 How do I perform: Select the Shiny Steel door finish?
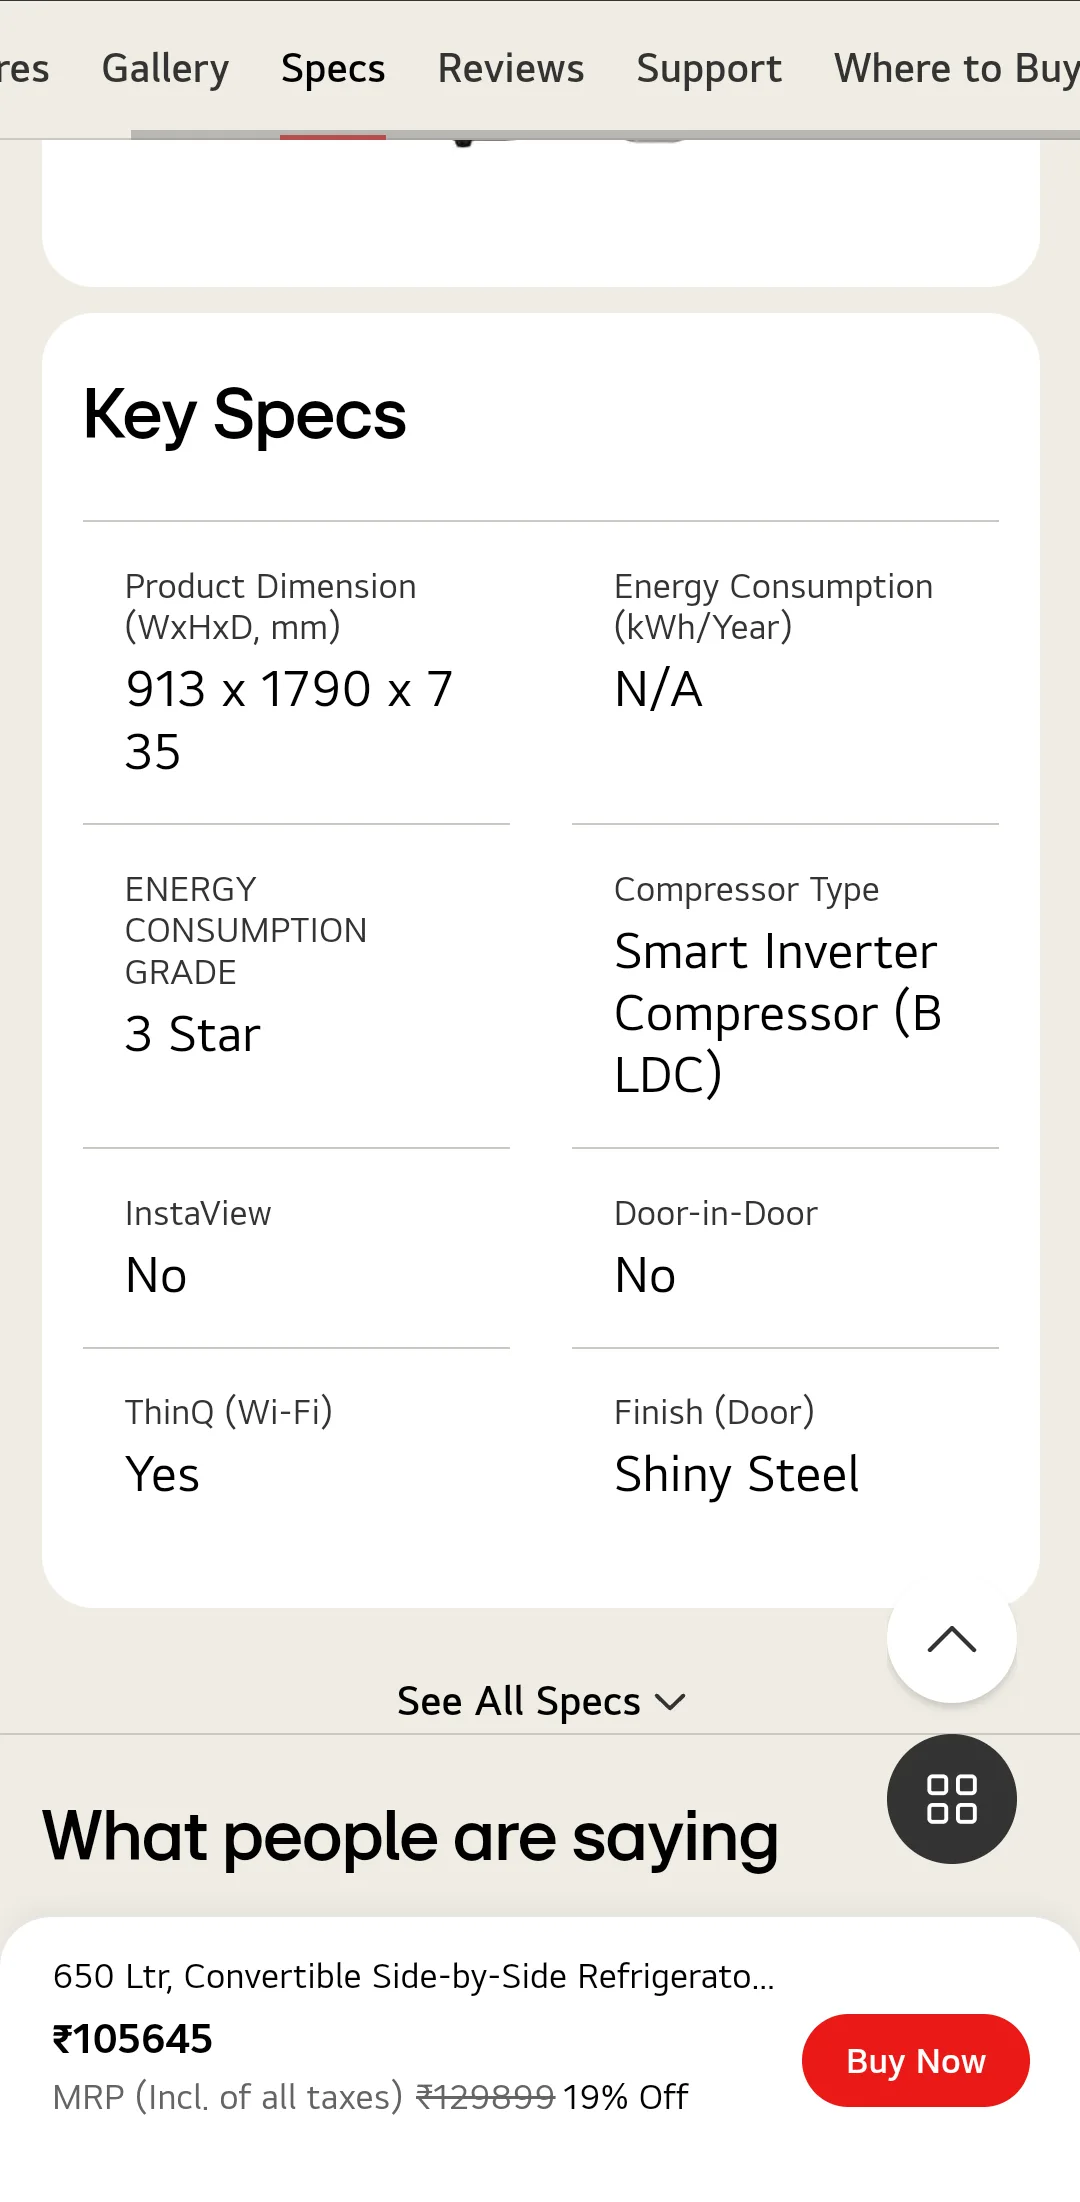pos(736,1474)
